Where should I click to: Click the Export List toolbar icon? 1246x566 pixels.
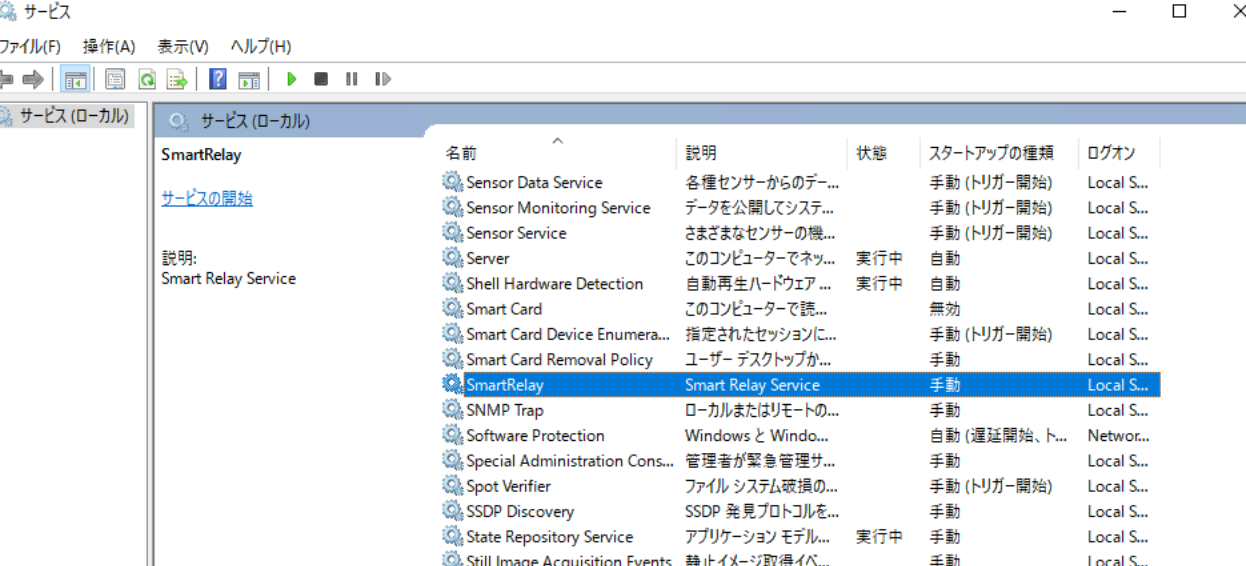tap(177, 79)
